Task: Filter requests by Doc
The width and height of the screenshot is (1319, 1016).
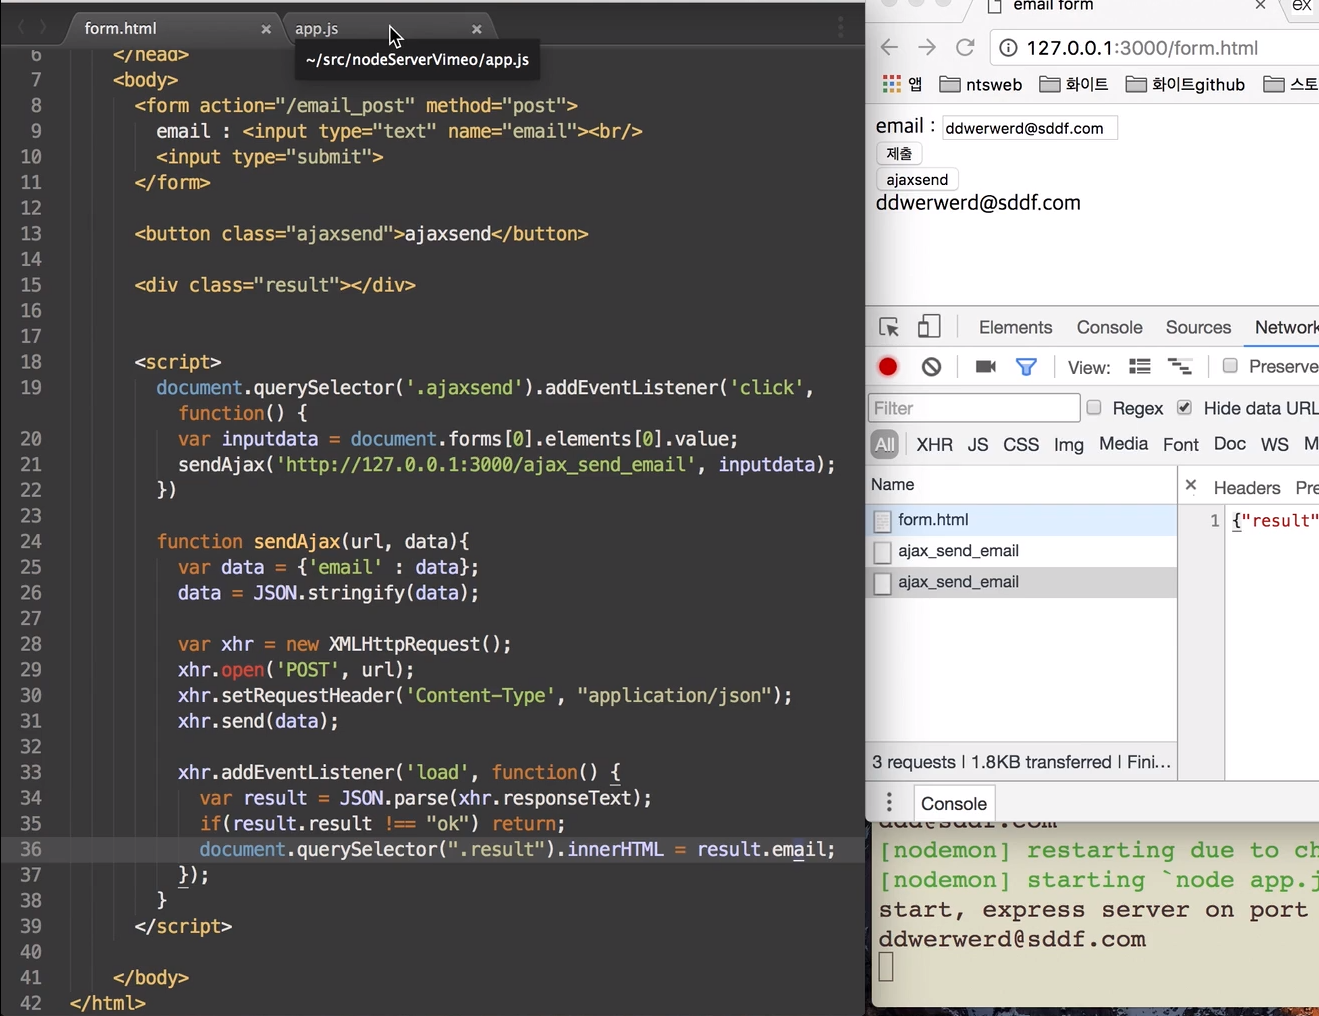Action: (x=1230, y=443)
